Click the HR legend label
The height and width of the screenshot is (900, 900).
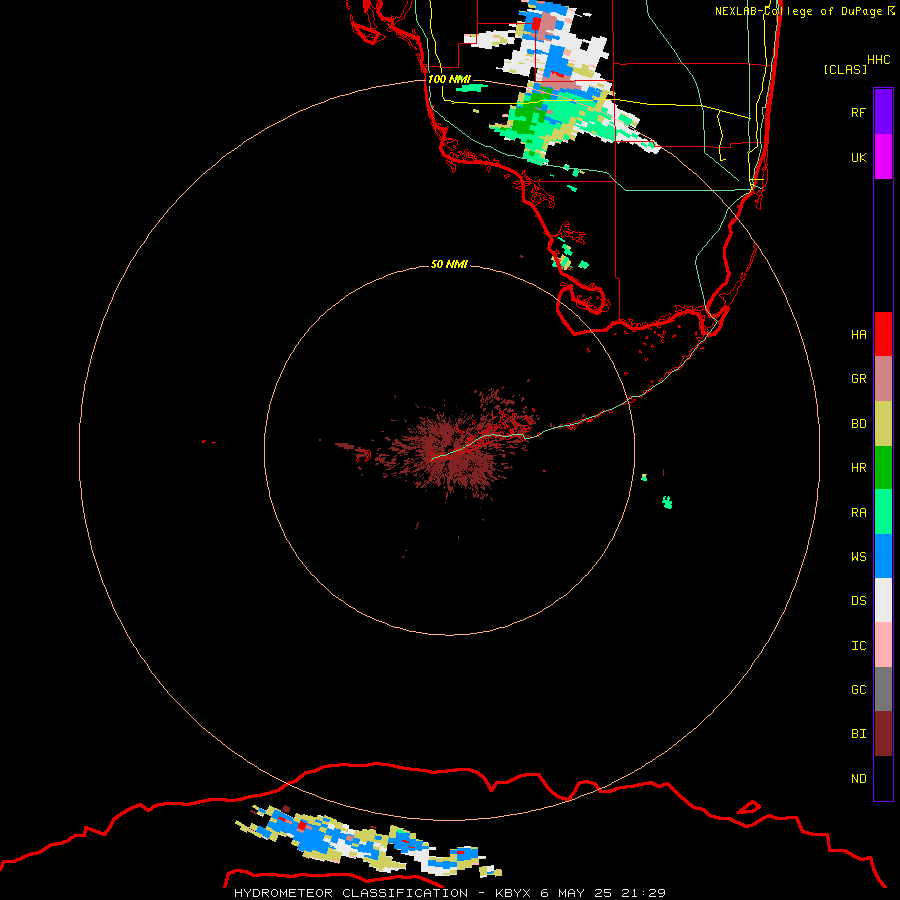(858, 468)
